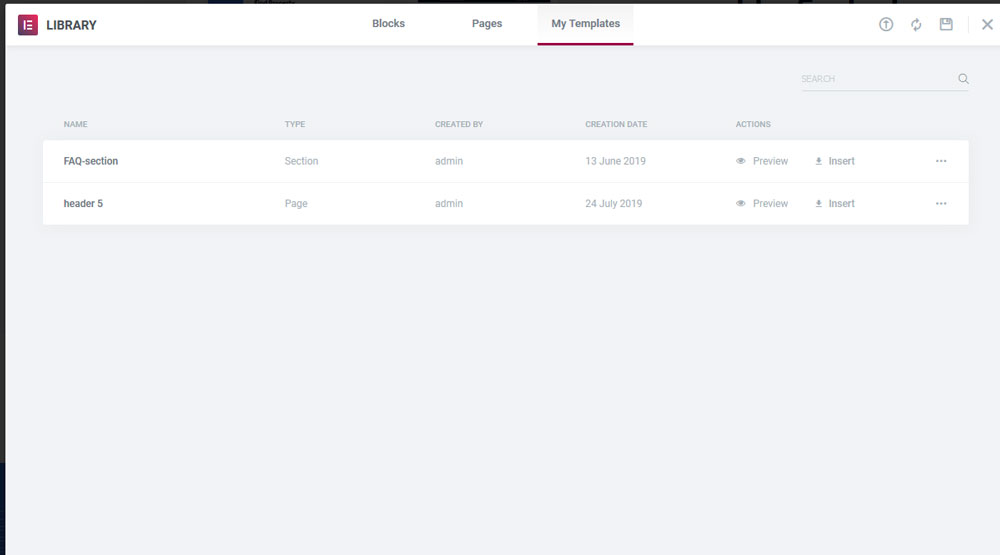Click the import template upload icon

tap(886, 25)
